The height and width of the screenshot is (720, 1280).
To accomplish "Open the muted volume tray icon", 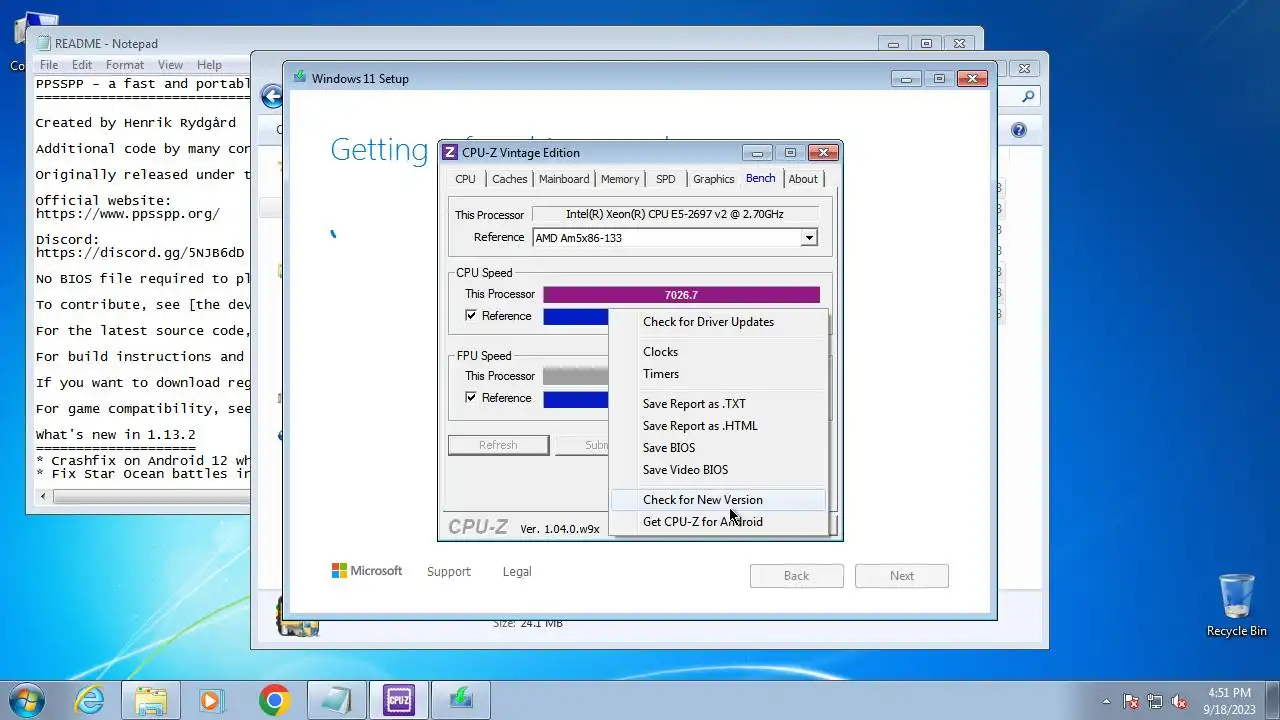I will tap(1179, 701).
